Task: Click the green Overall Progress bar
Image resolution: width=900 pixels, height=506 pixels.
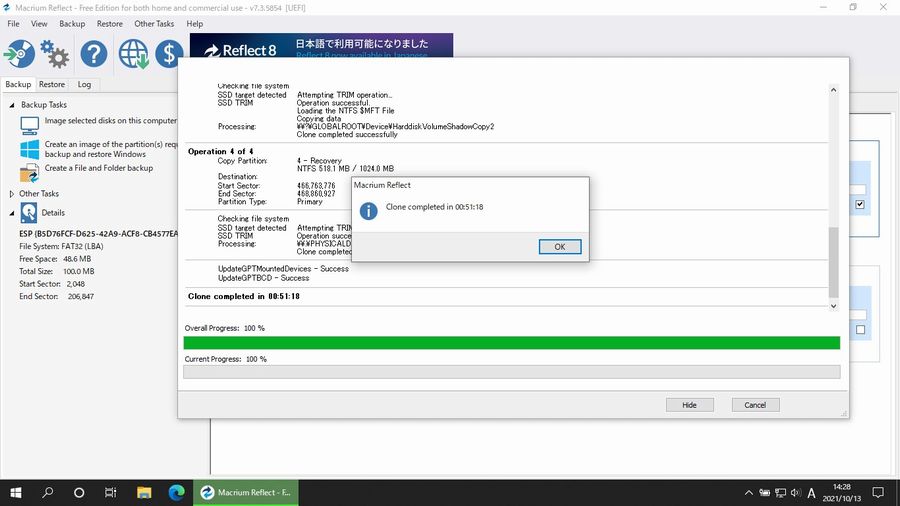Action: coord(511,343)
